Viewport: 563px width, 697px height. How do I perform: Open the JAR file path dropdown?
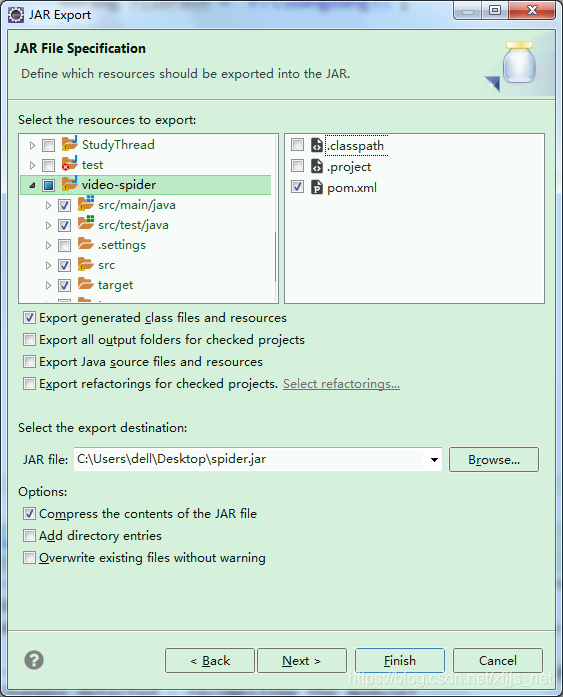coord(434,460)
